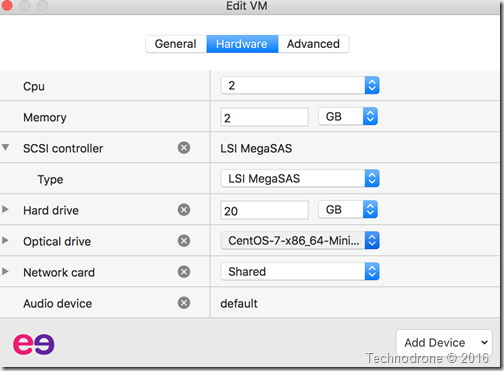This screenshot has height=371, width=504.
Task: Expand the Network card row
Action: coord(5,271)
